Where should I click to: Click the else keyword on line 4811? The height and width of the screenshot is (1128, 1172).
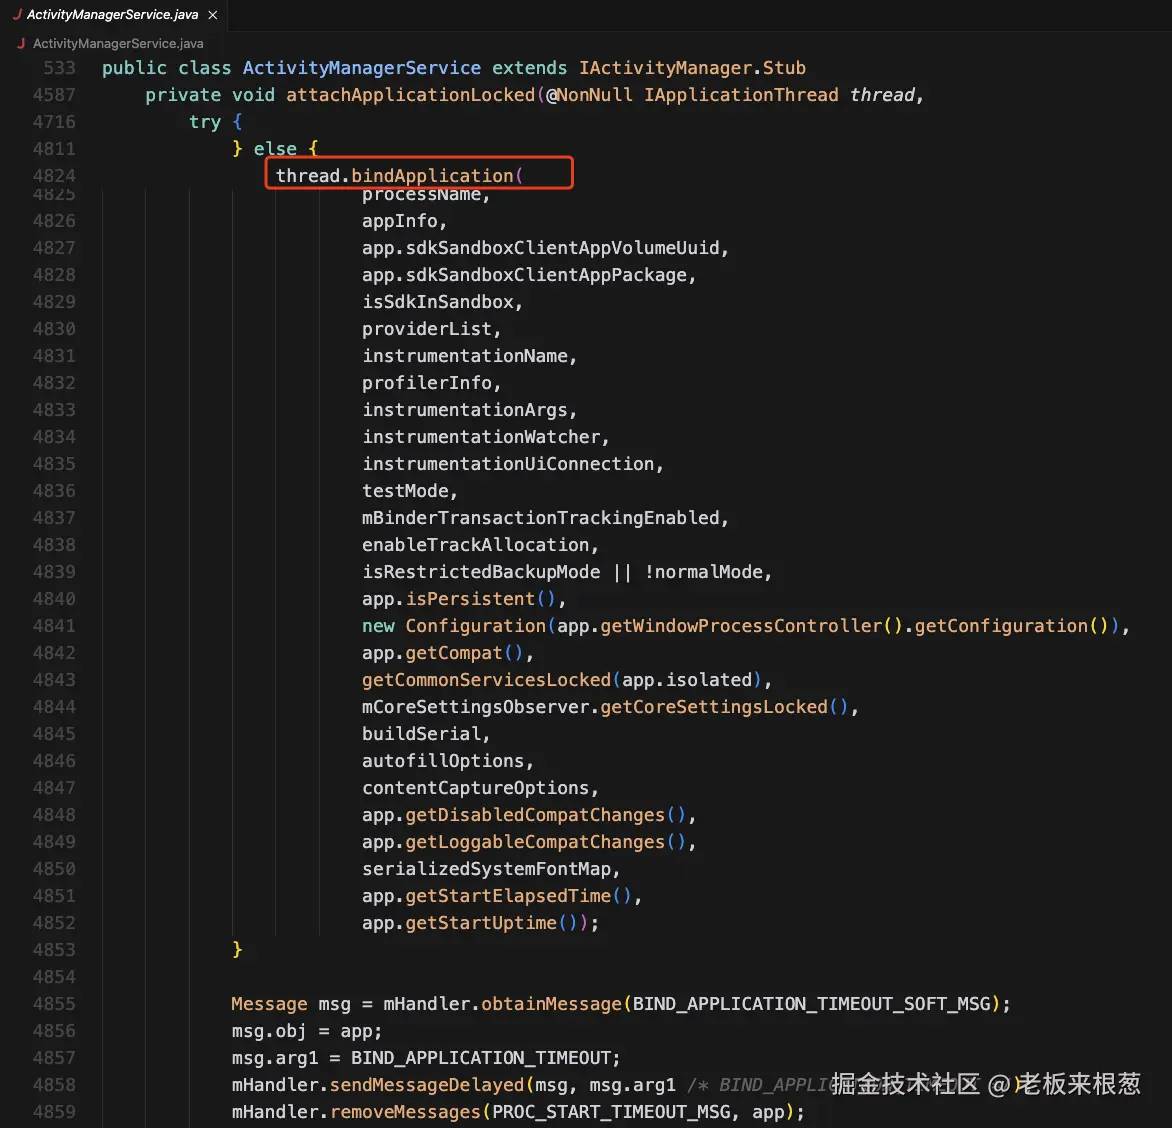point(275,149)
